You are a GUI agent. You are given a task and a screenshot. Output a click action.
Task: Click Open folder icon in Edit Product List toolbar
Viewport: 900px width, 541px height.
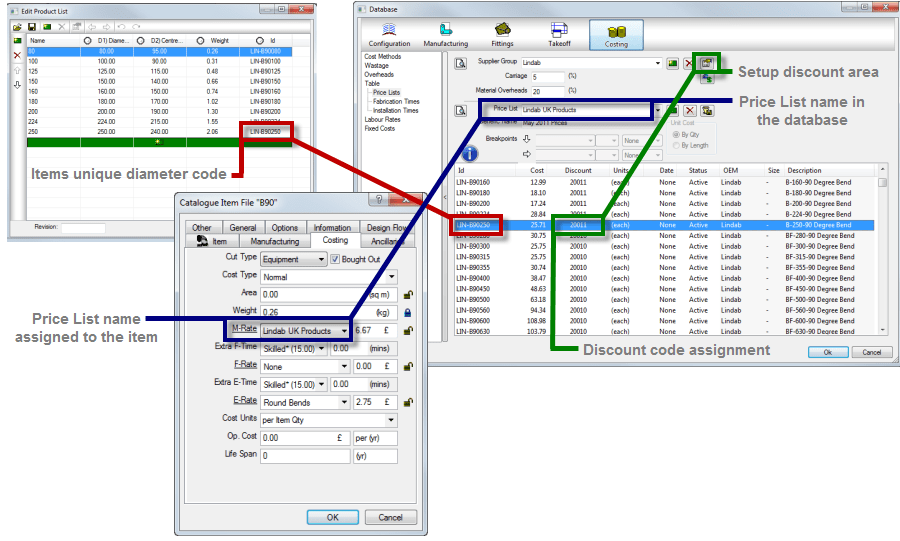(x=17, y=27)
